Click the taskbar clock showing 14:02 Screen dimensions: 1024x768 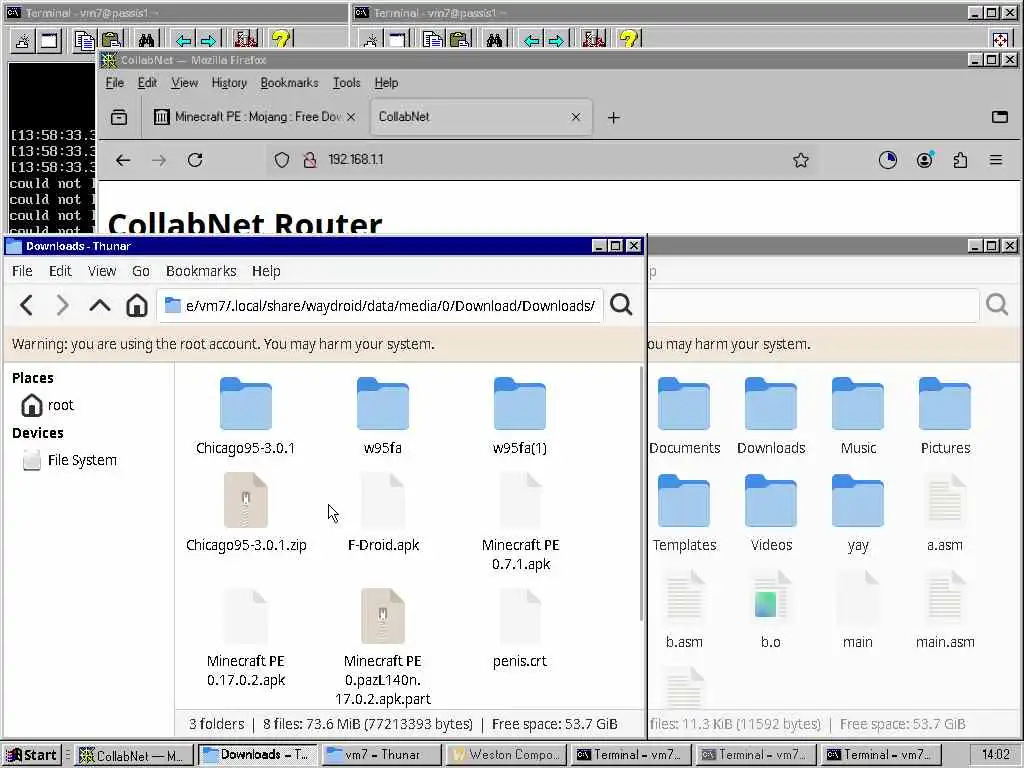[x=995, y=755]
